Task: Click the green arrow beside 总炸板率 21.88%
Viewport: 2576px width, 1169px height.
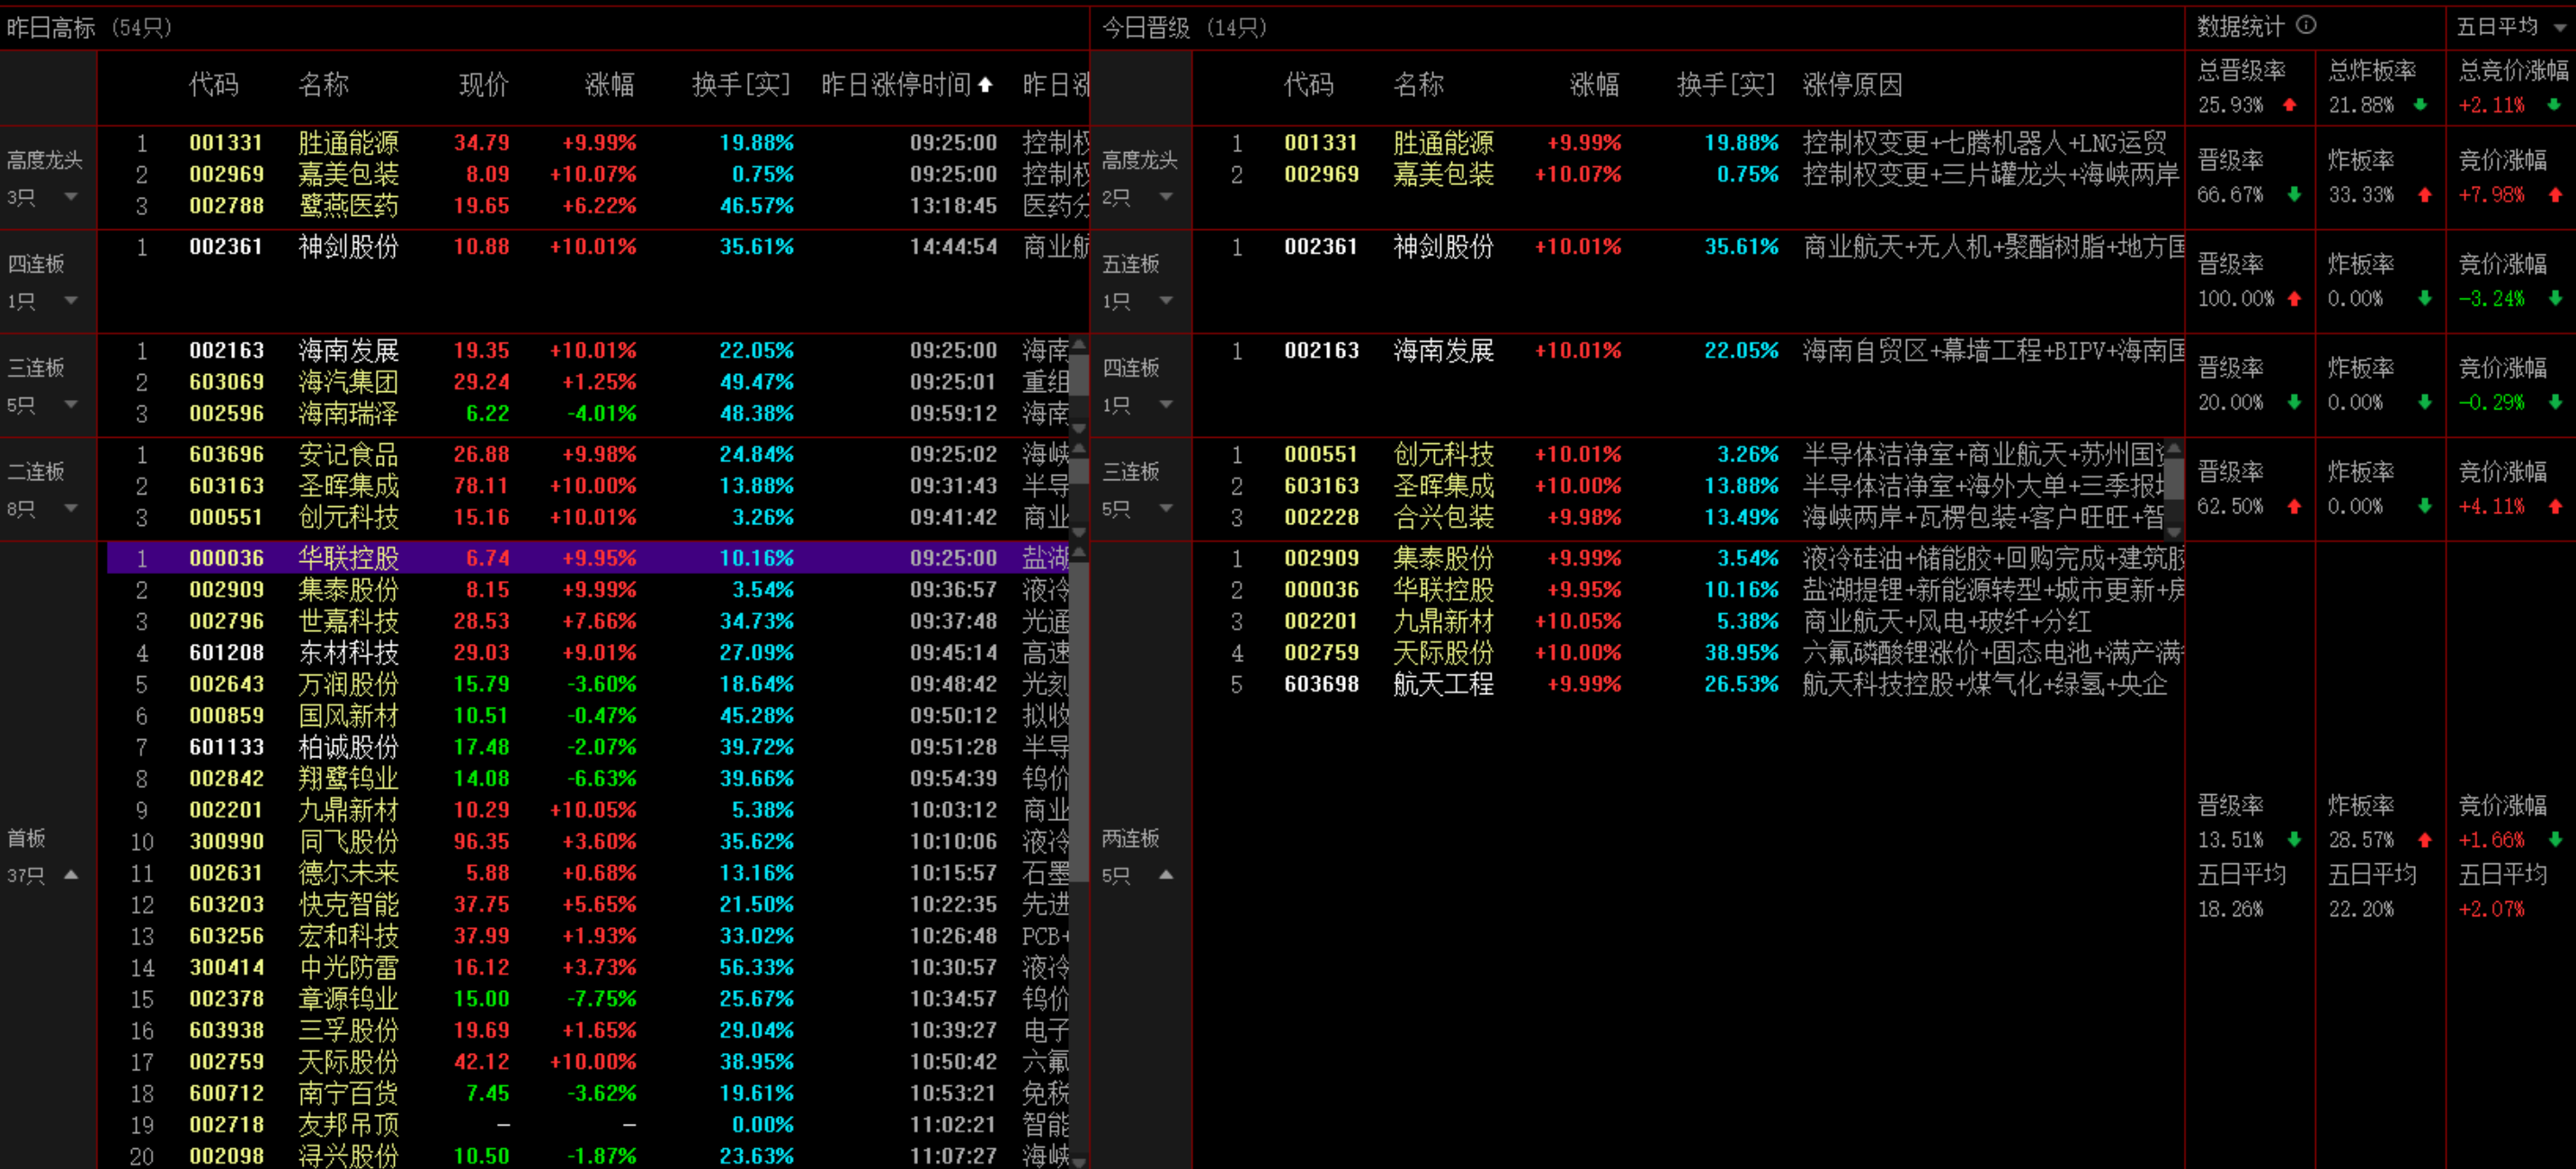Action: pyautogui.click(x=2420, y=105)
